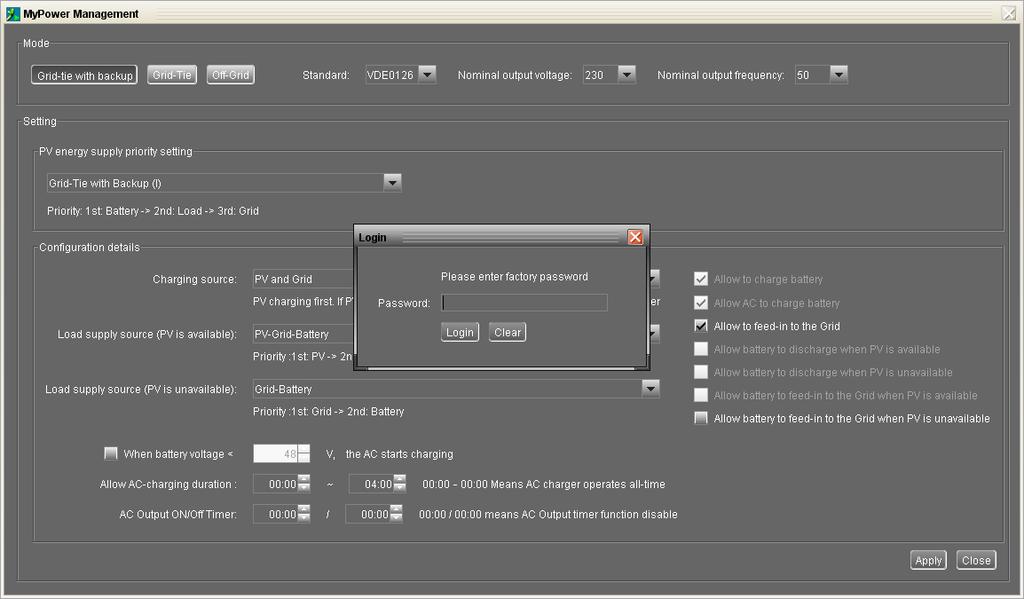Enable the When battery voltage checkbox
Viewport: 1024px width, 599px height.
coord(110,453)
